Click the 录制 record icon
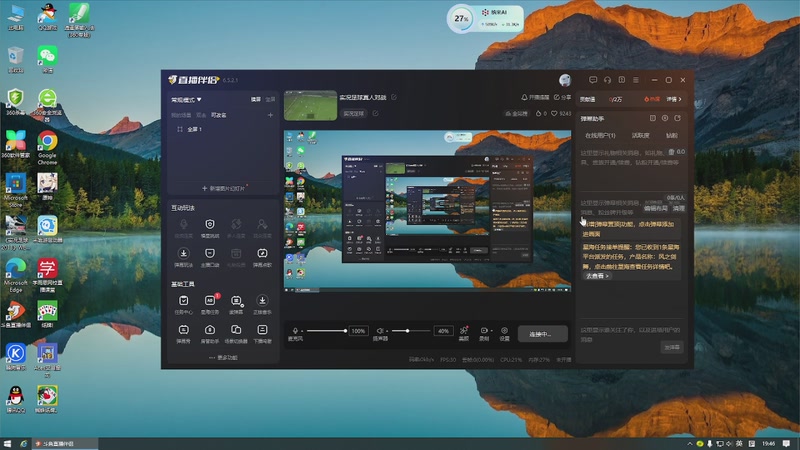This screenshot has height=450, width=800. point(484,333)
